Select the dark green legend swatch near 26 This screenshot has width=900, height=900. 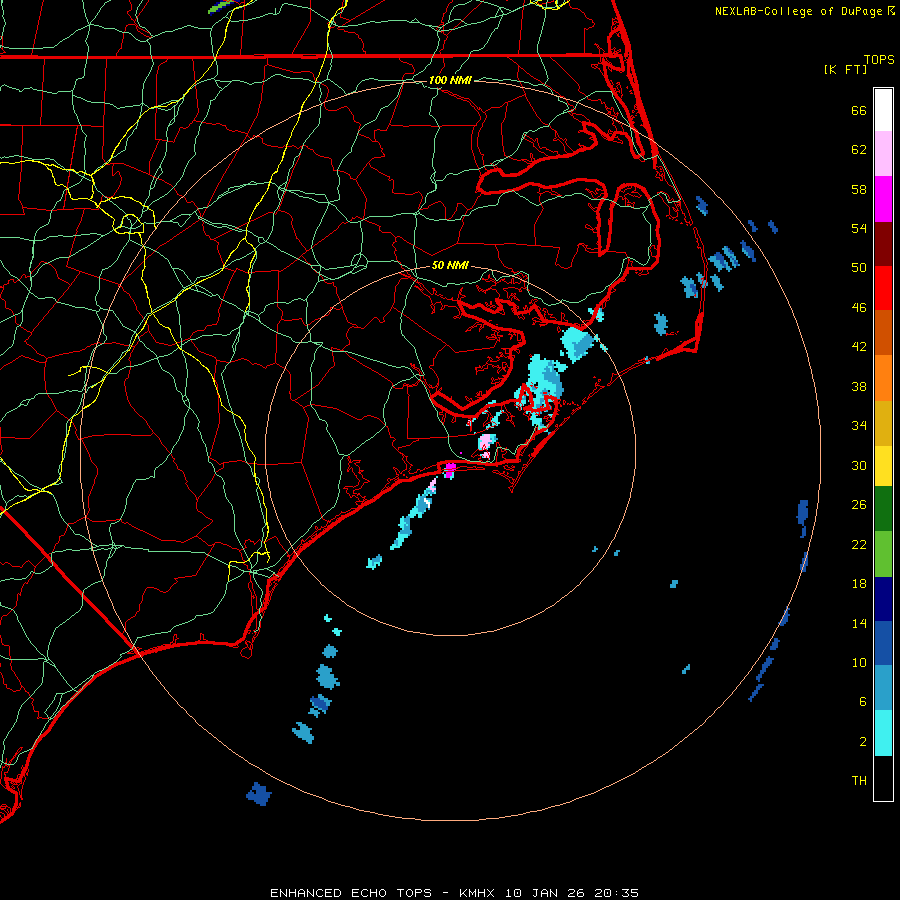(x=883, y=509)
